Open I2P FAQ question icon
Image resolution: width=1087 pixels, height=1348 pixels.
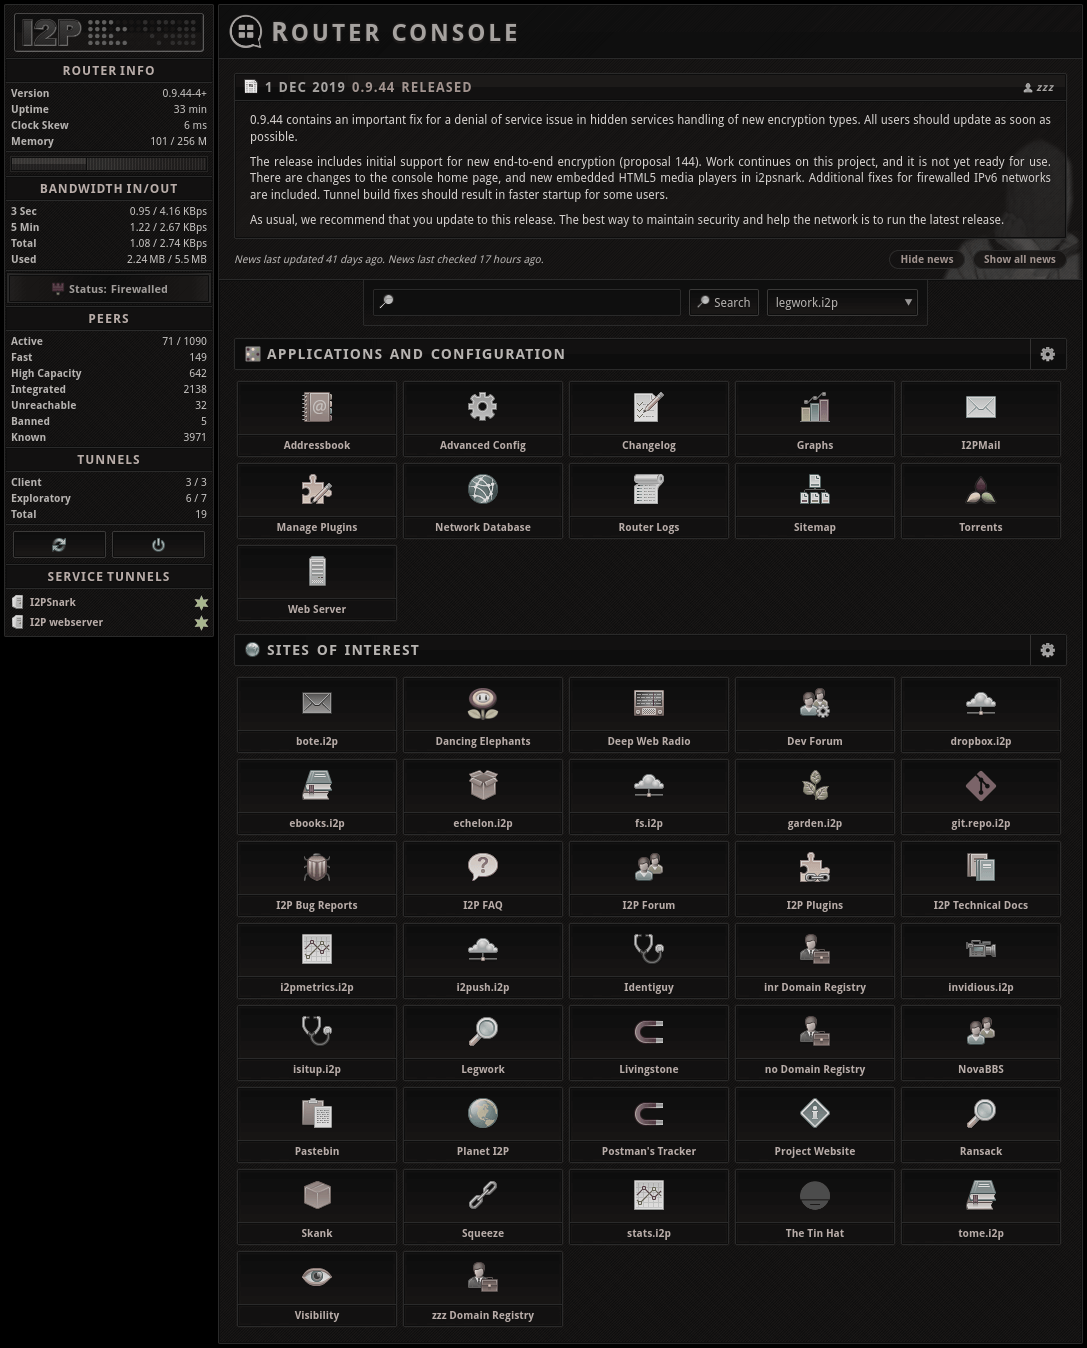tap(483, 867)
